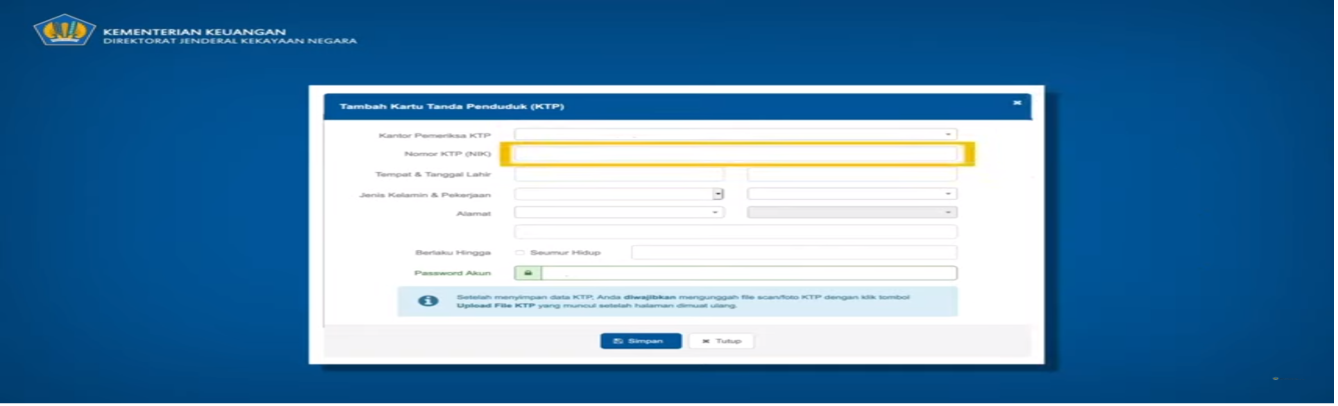Image resolution: width=1338 pixels, height=406 pixels.
Task: Open the first Alamat dropdown
Action: [x=619, y=212]
